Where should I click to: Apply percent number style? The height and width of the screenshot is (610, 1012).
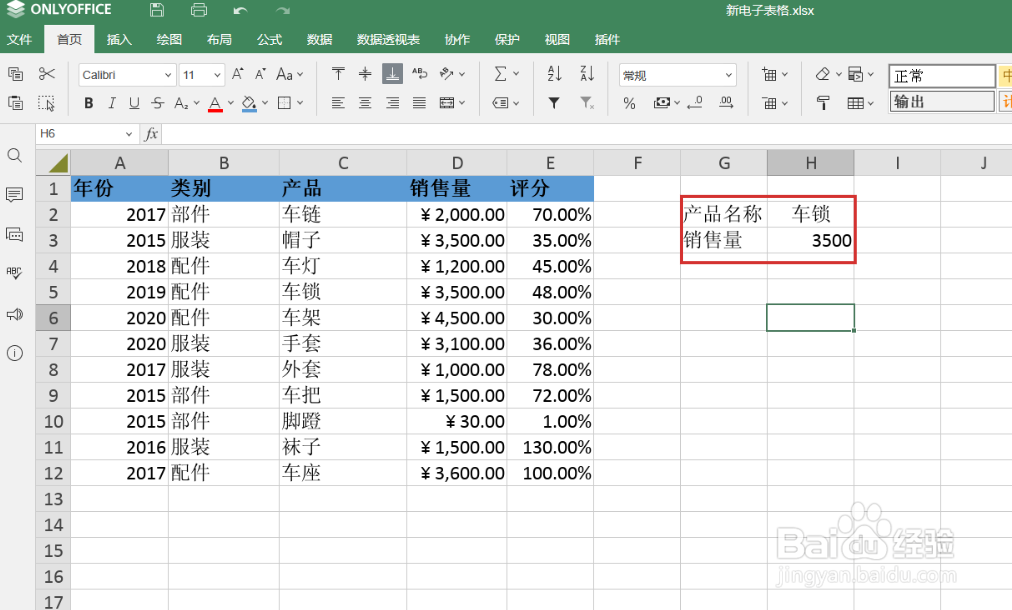[x=628, y=102]
